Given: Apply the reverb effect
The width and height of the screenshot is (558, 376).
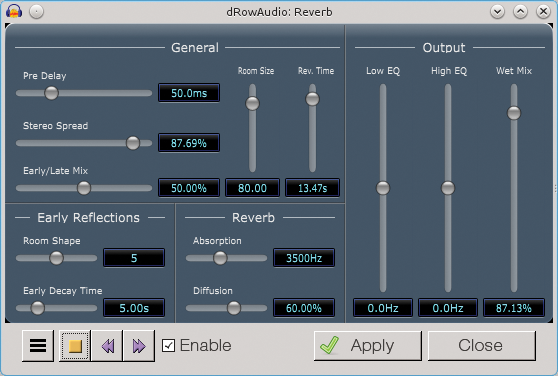Looking at the screenshot, I should pyautogui.click(x=368, y=345).
